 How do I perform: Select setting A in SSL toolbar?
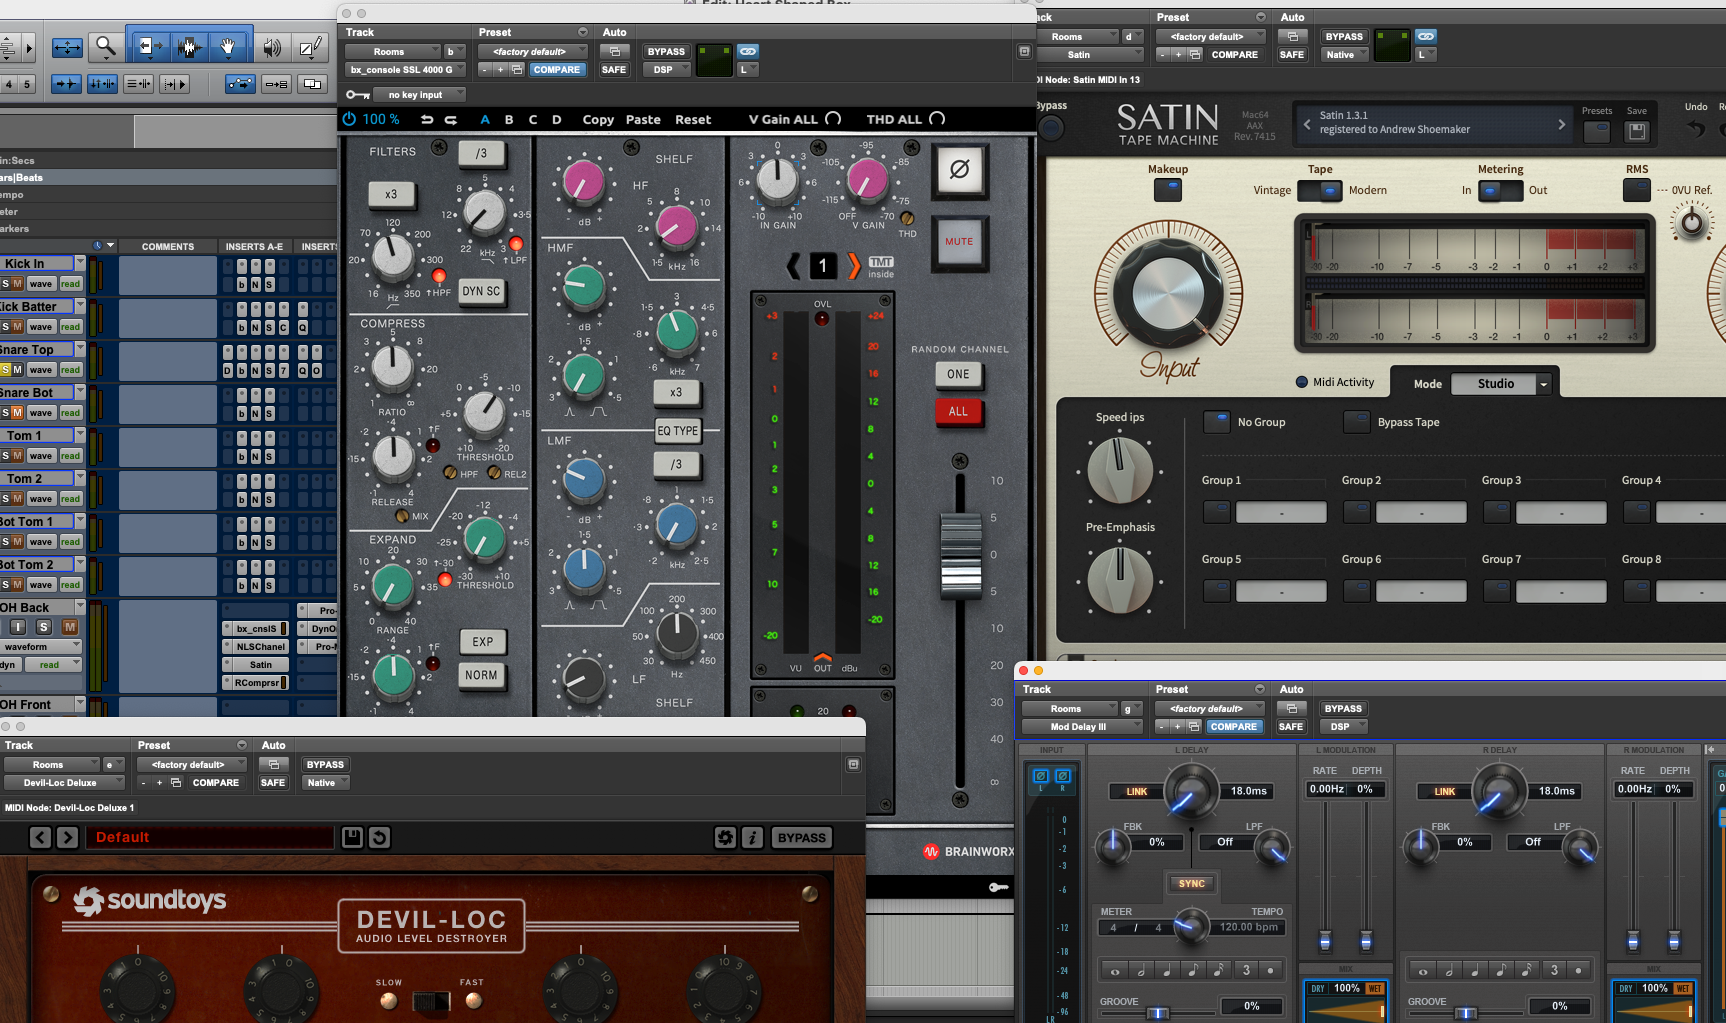point(485,120)
